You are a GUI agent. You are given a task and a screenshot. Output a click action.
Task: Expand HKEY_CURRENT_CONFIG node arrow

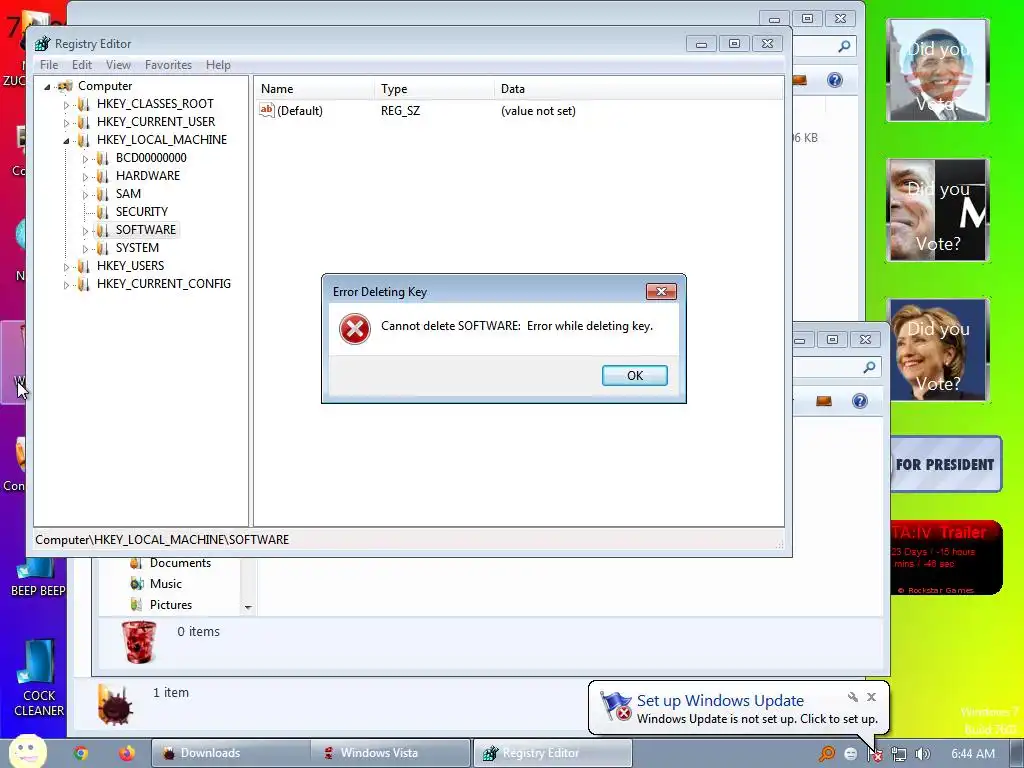tap(66, 285)
